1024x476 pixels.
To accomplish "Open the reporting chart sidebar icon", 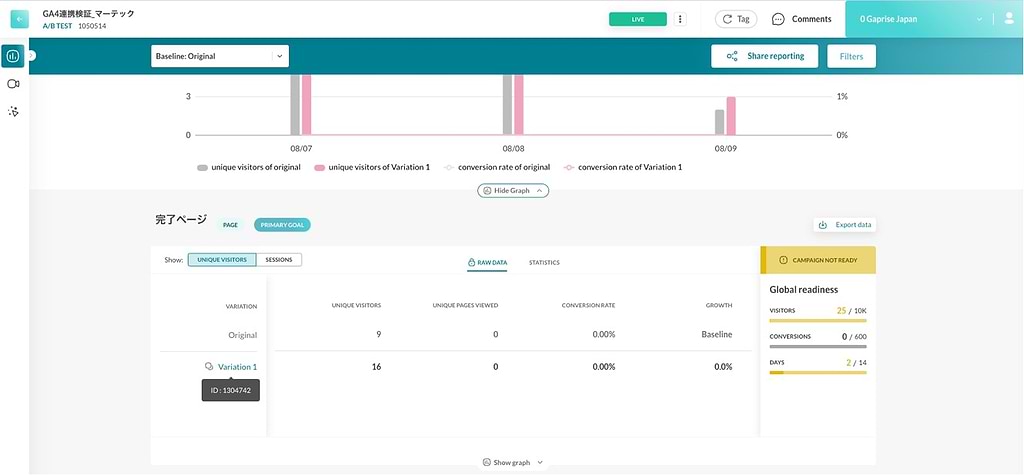I will click(14, 56).
